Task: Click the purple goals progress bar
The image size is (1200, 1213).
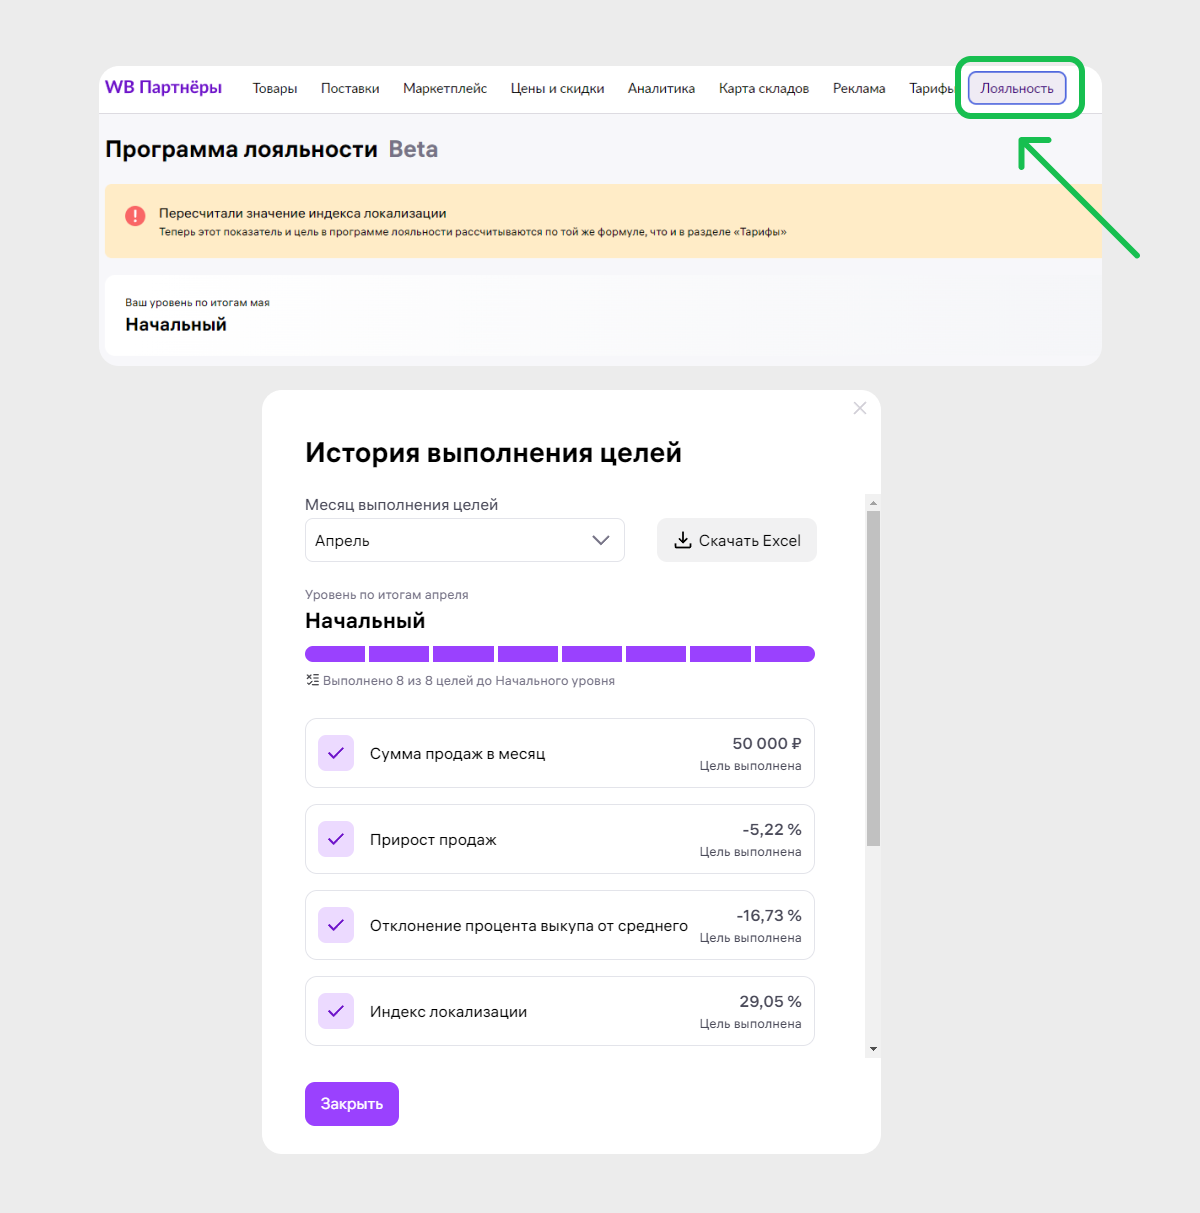Action: pos(560,654)
